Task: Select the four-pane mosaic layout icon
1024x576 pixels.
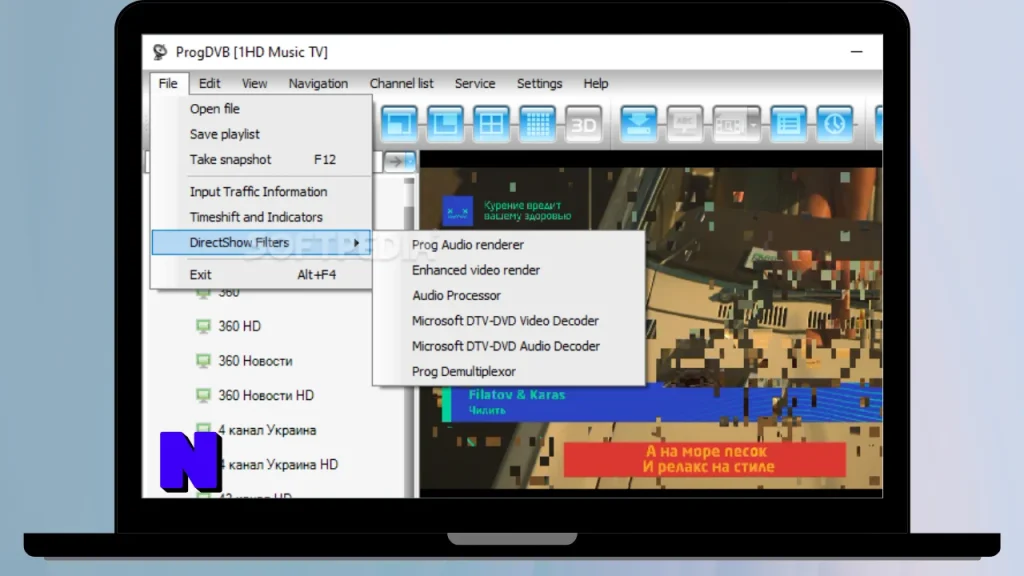Action: tap(491, 123)
